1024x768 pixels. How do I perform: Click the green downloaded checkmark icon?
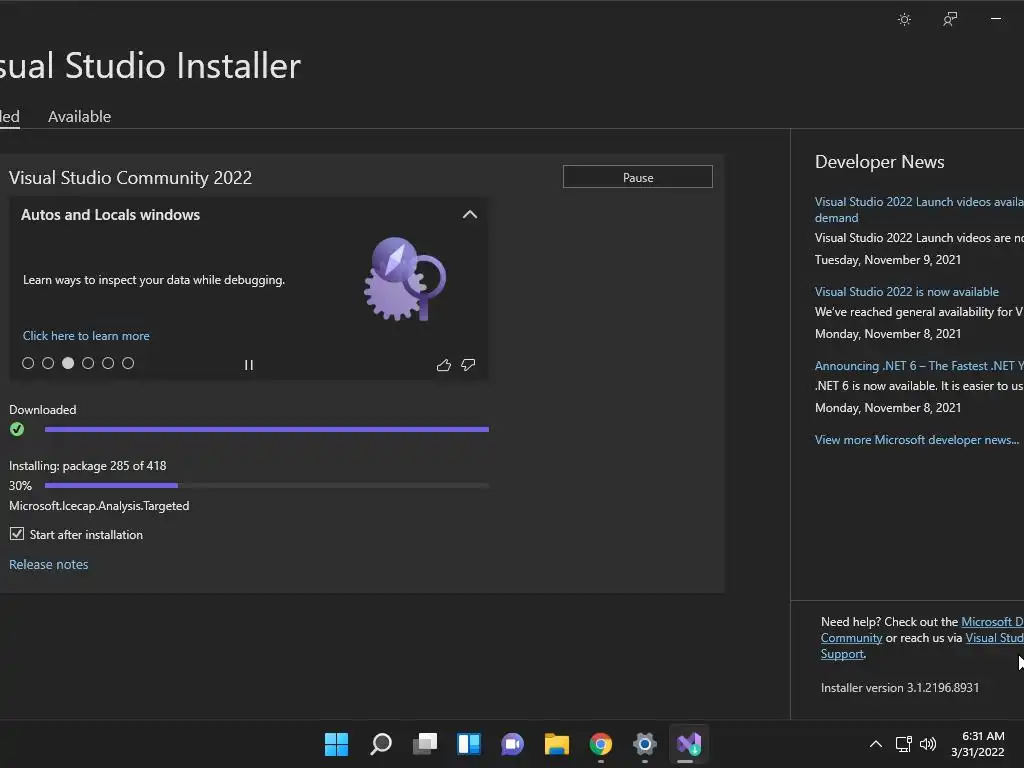tap(17, 429)
